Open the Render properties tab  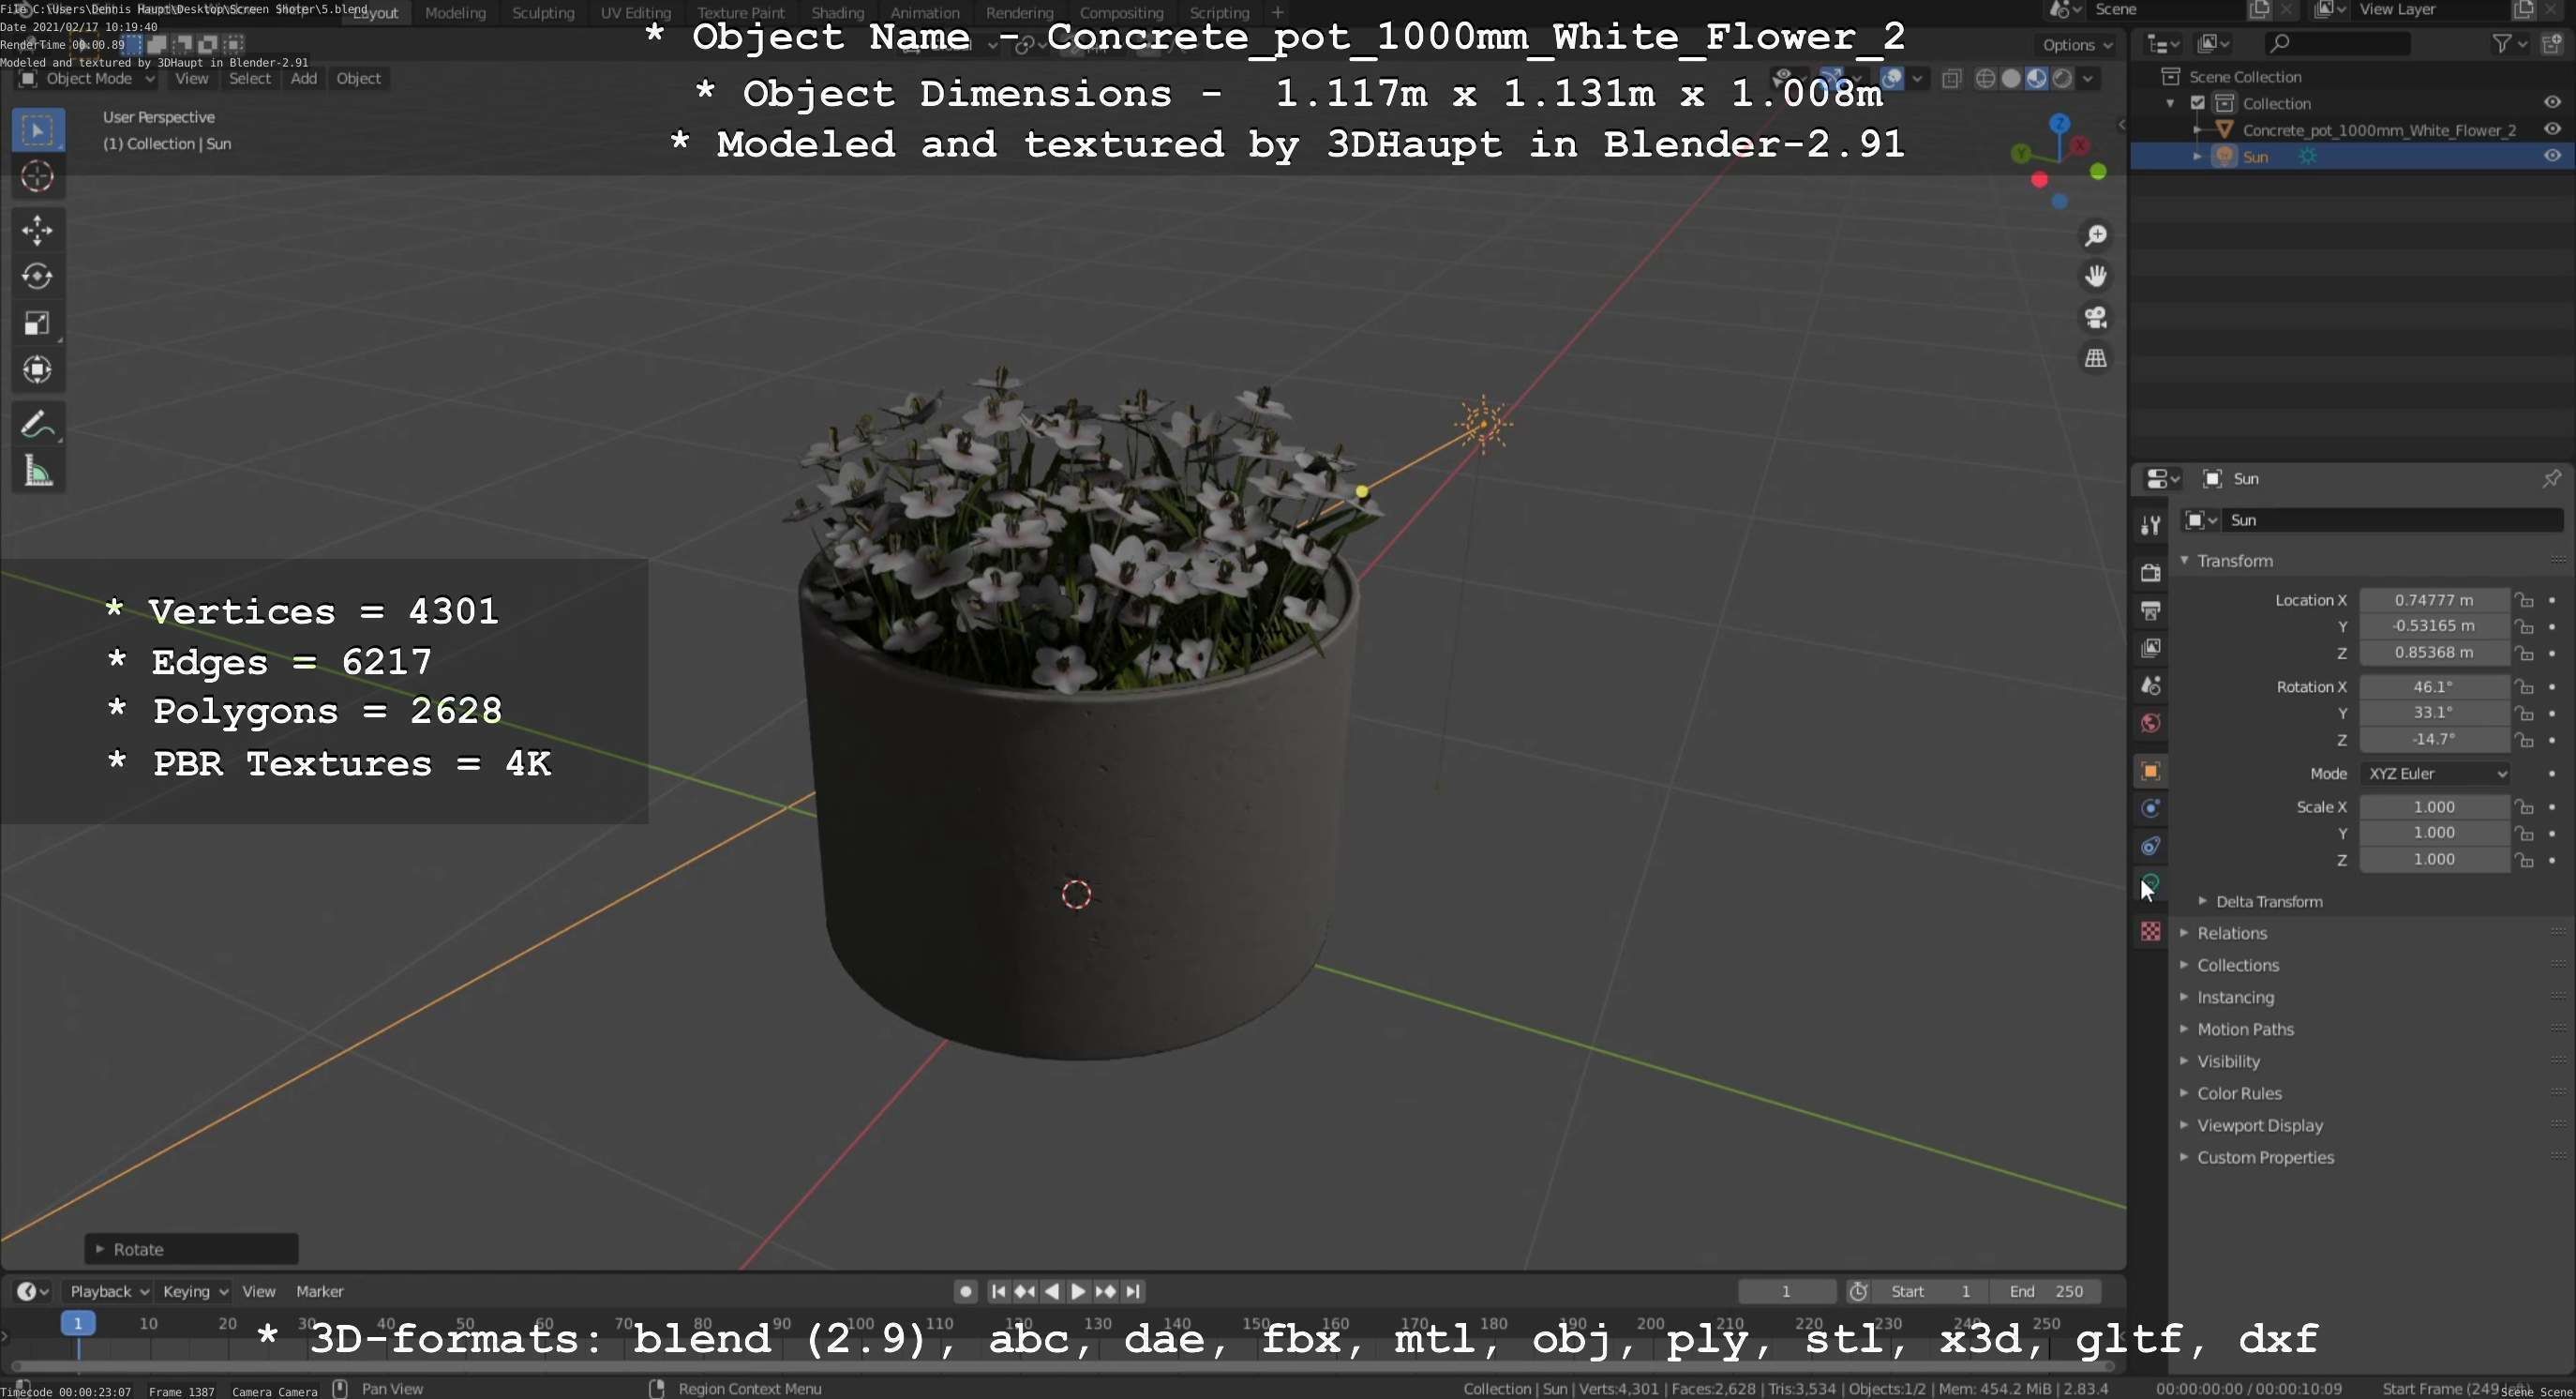tap(2150, 573)
